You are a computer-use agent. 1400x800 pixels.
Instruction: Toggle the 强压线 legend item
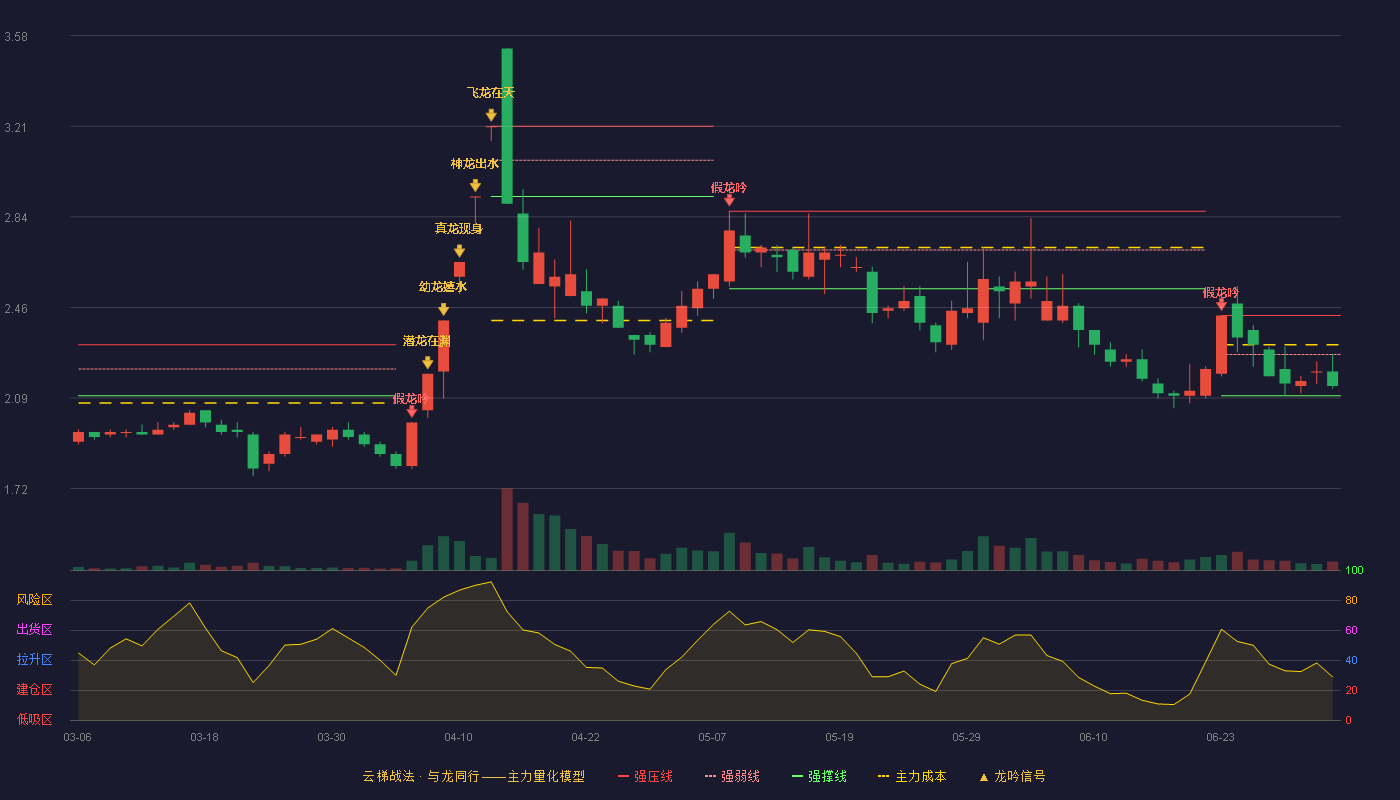(x=645, y=776)
